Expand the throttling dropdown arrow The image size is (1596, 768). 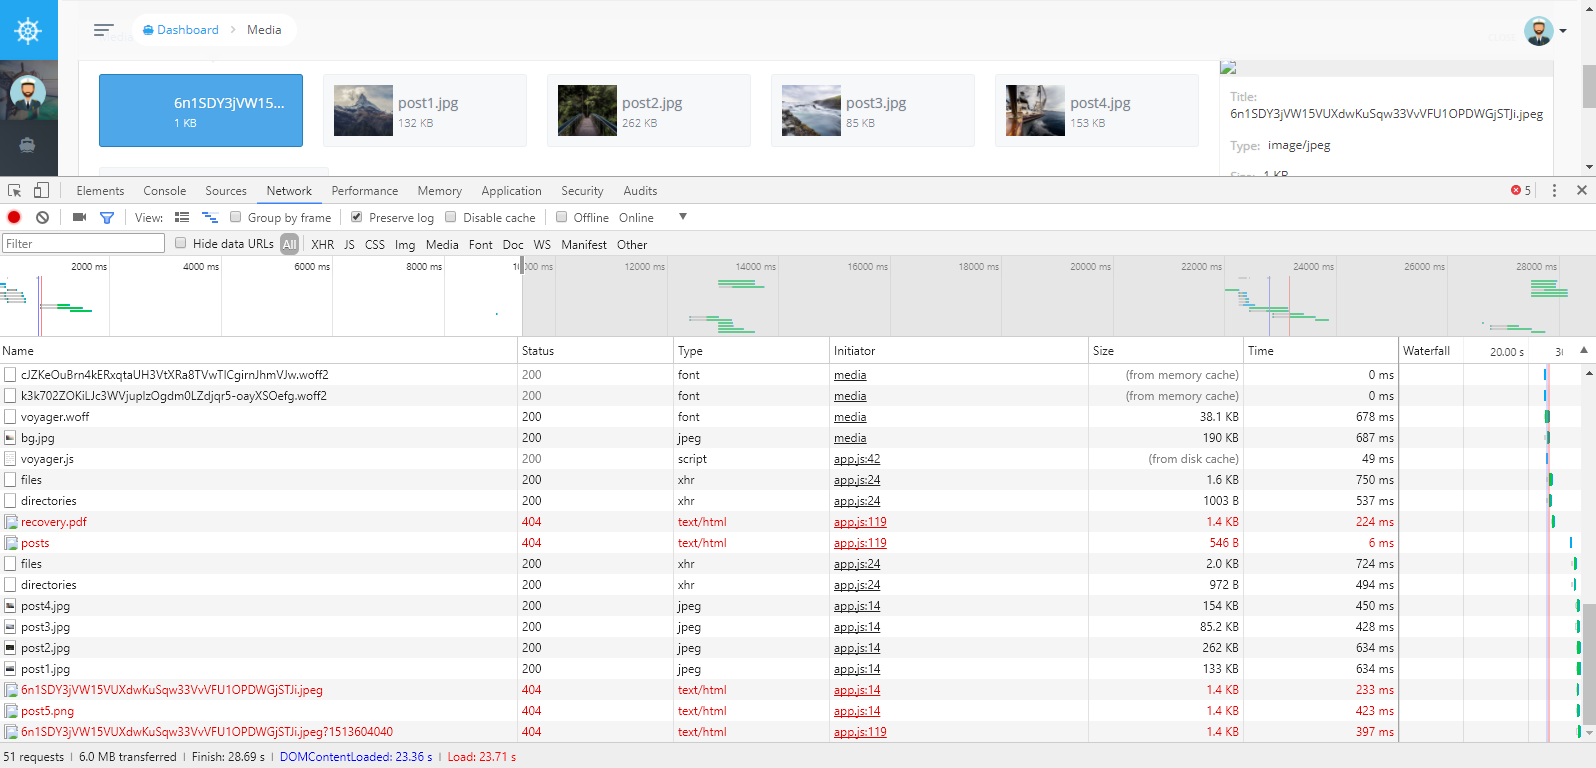tap(683, 217)
